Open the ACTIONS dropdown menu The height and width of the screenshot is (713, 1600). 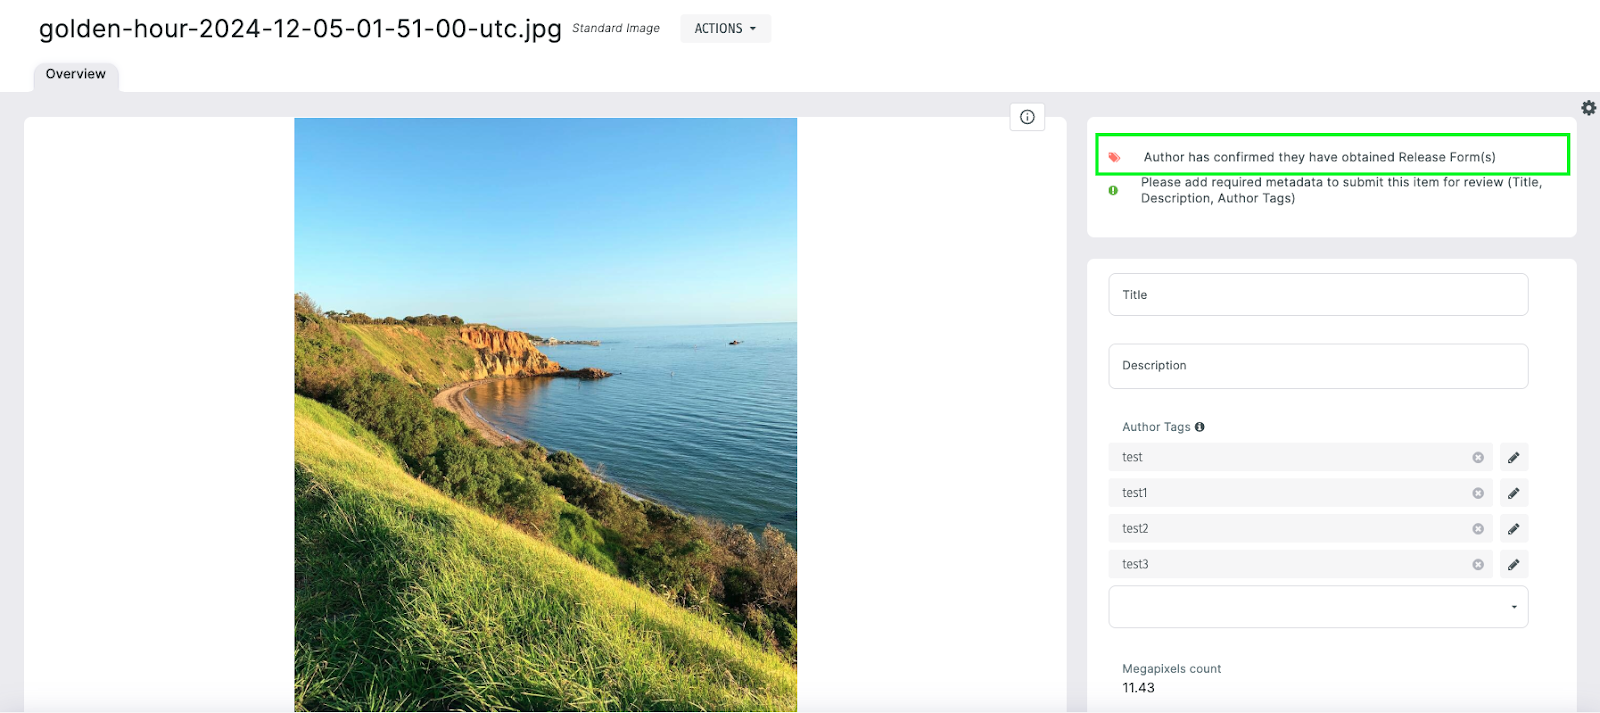(x=725, y=28)
